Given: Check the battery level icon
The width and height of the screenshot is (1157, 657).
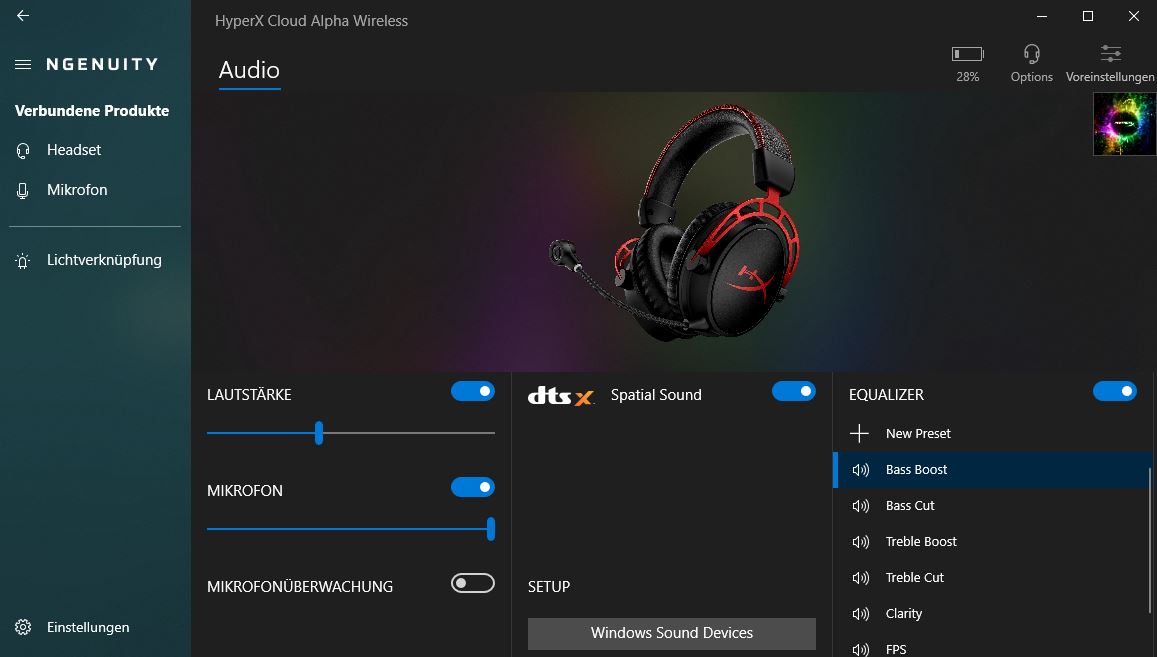Looking at the screenshot, I should click(967, 54).
